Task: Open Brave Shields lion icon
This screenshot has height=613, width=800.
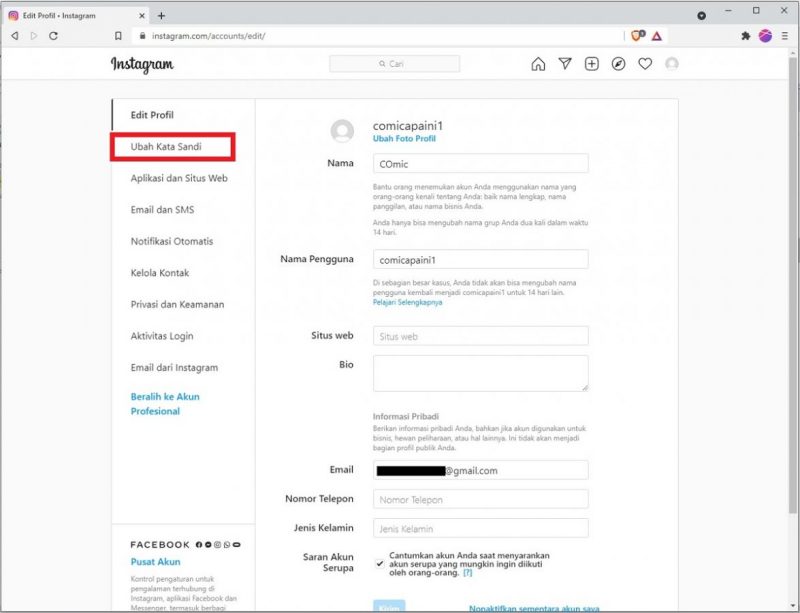Action: pyautogui.click(x=637, y=36)
